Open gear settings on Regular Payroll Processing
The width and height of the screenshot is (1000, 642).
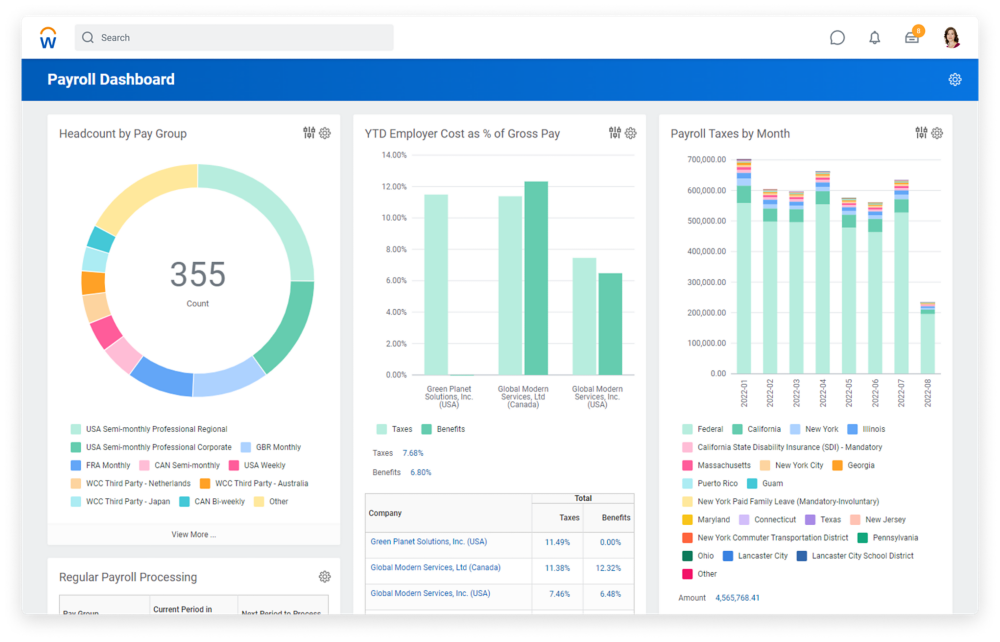pyautogui.click(x=325, y=577)
